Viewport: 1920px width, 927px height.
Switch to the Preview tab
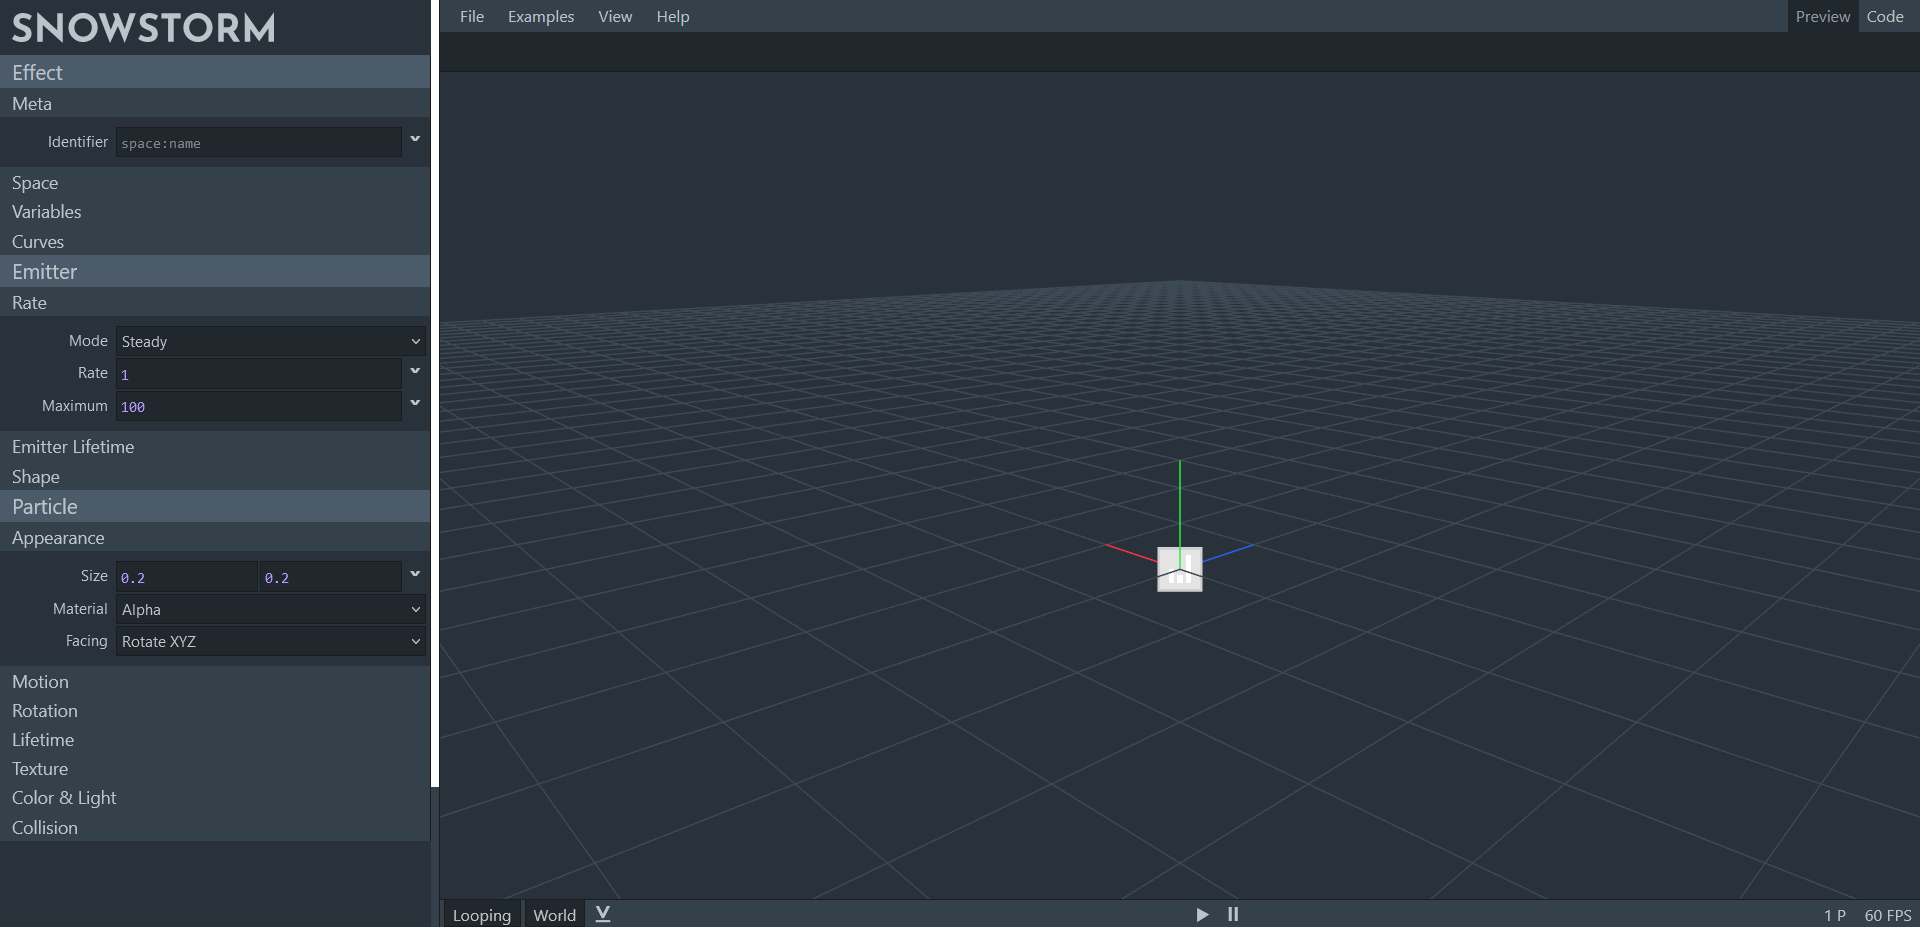1823,16
